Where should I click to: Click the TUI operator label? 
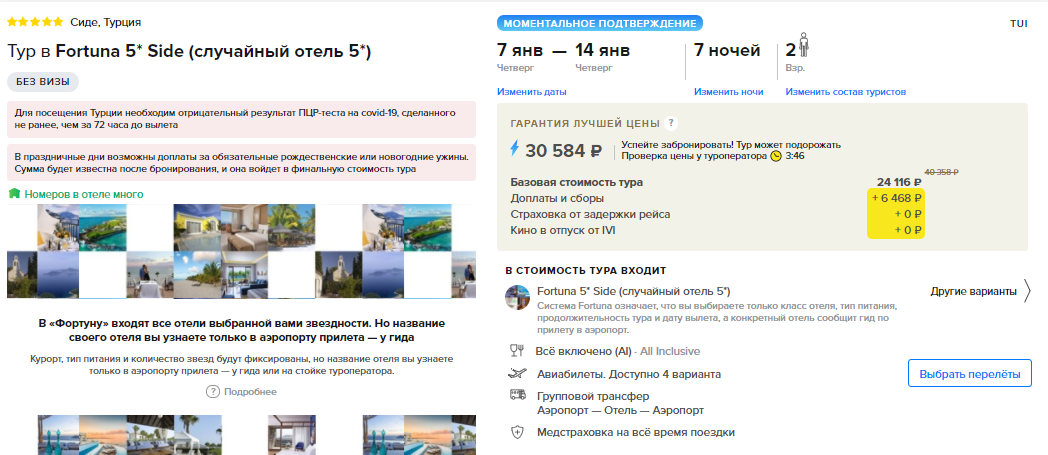coord(1019,24)
